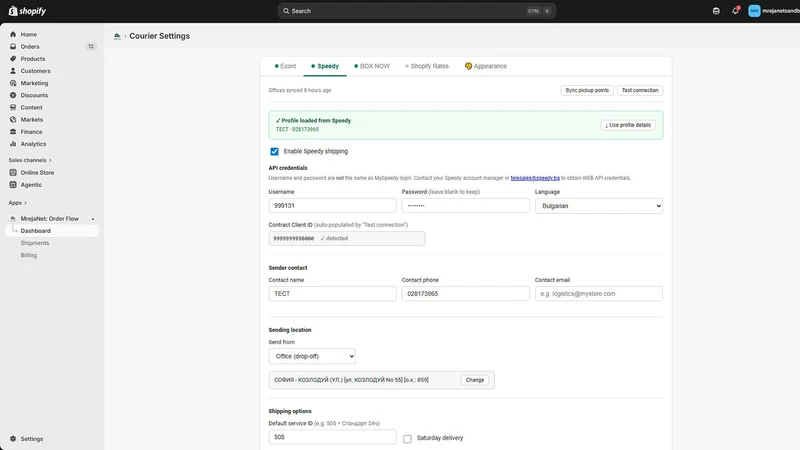
Task: Expand the Sales channels section
Action: click(30, 160)
